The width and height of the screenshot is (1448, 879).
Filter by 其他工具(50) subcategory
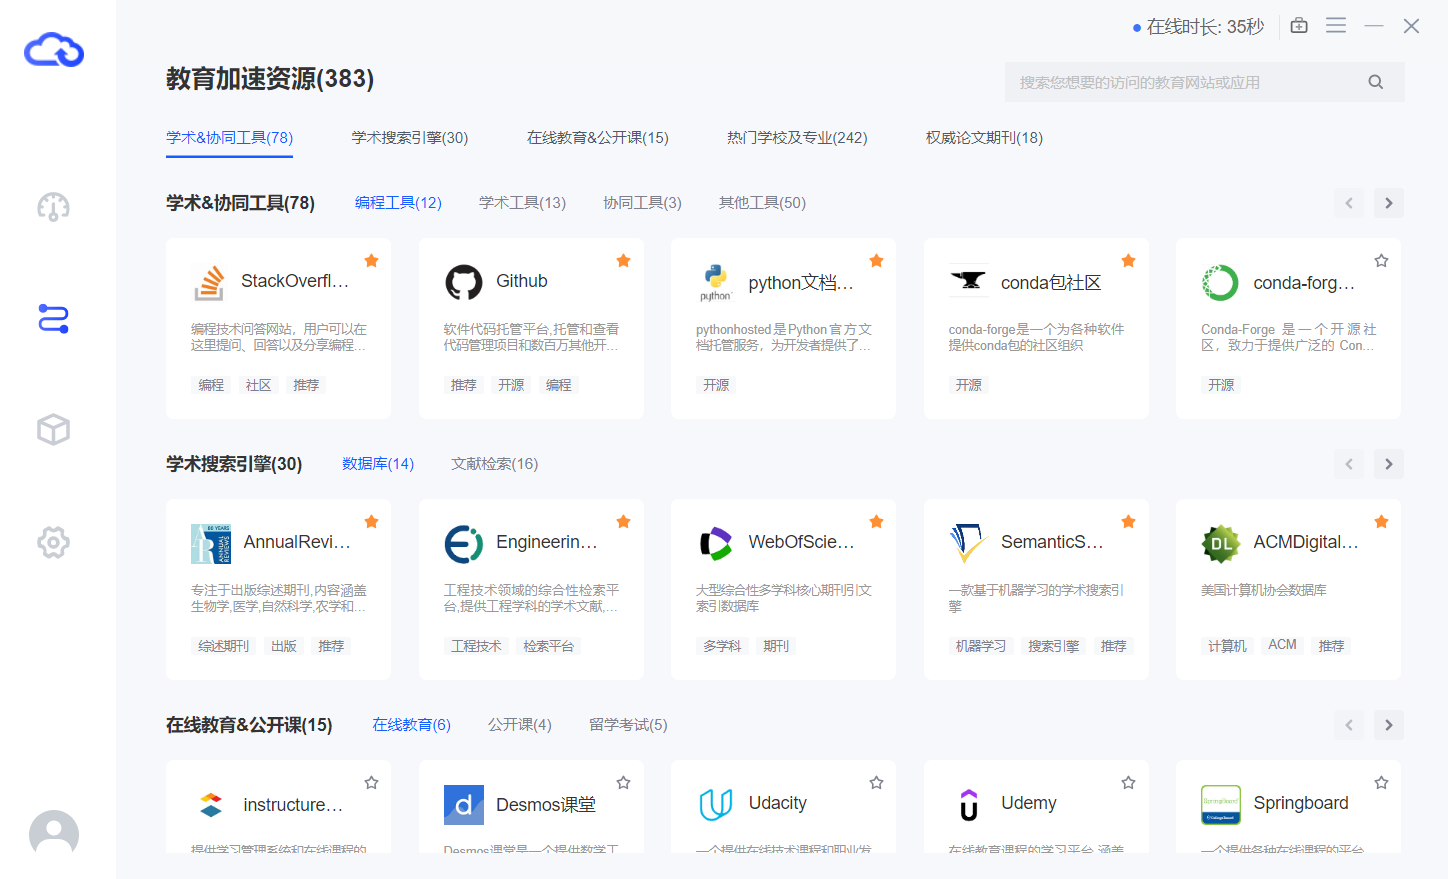(762, 203)
